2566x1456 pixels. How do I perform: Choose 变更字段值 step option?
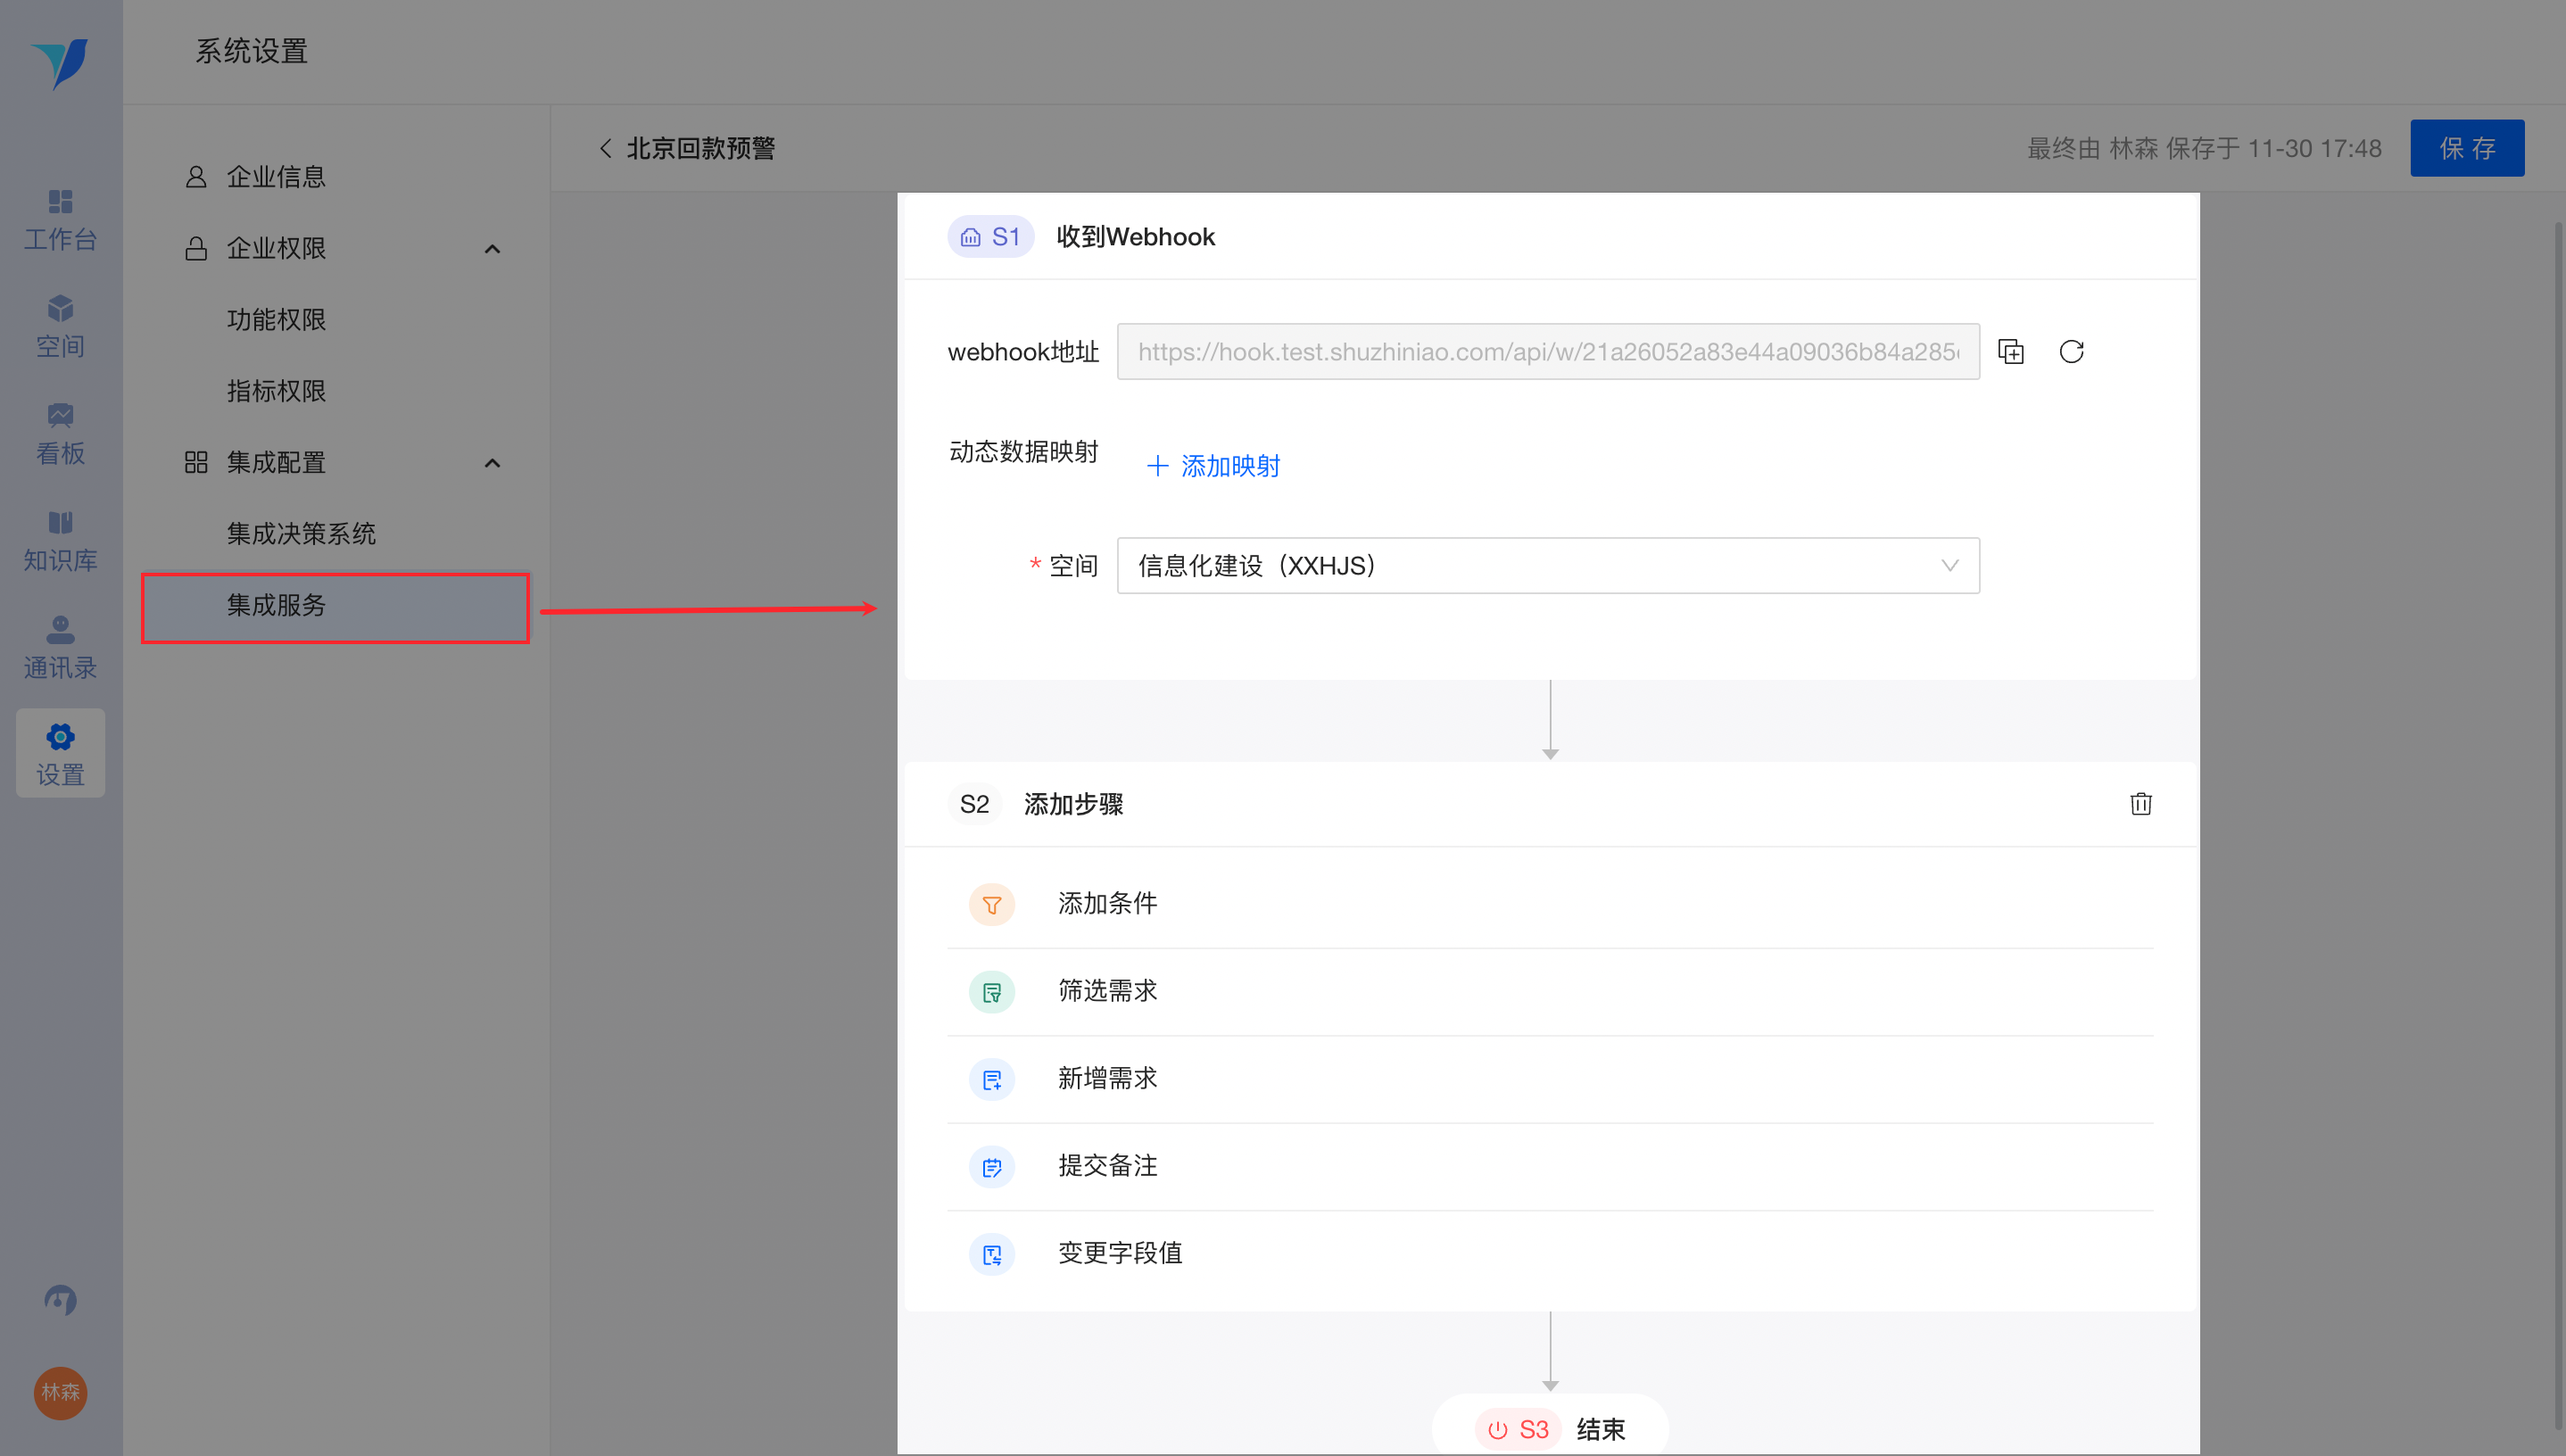click(1120, 1253)
